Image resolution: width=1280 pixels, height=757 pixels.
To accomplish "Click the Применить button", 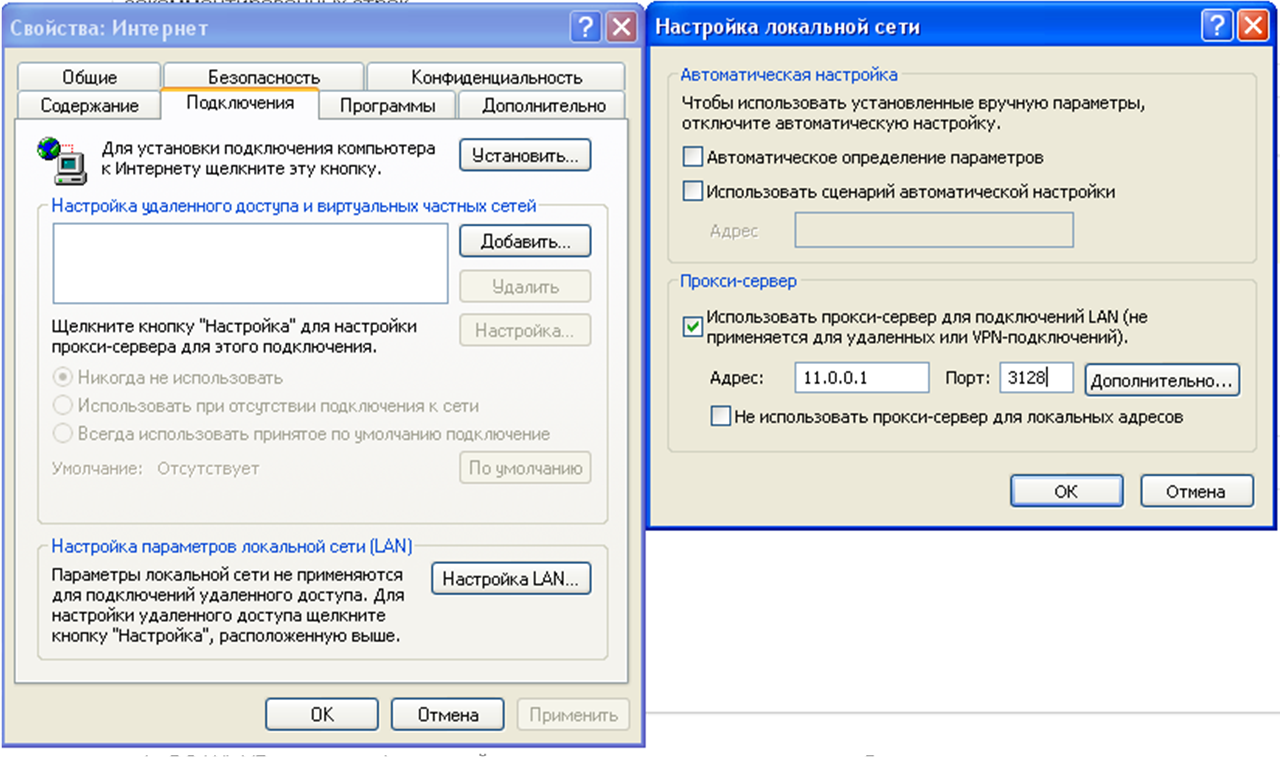I will 573,715.
